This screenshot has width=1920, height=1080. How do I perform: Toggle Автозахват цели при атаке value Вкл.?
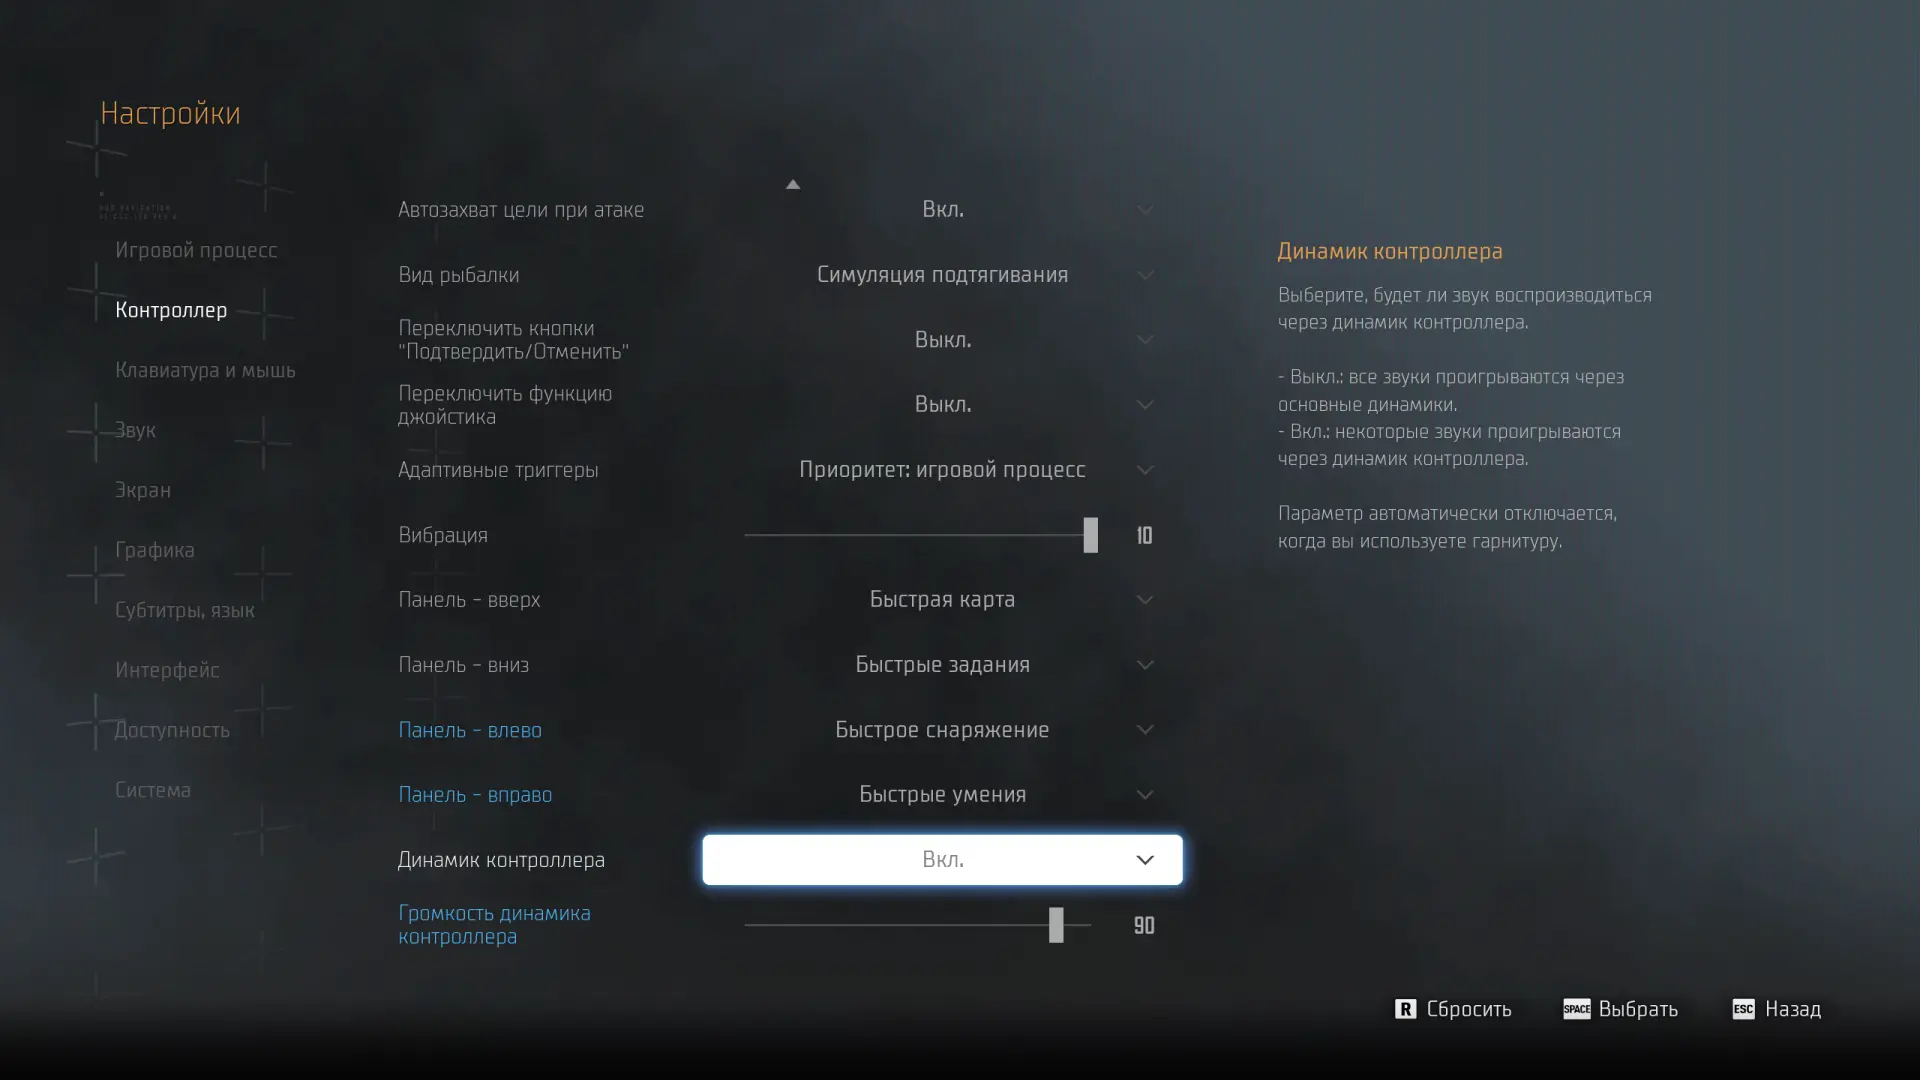(943, 209)
